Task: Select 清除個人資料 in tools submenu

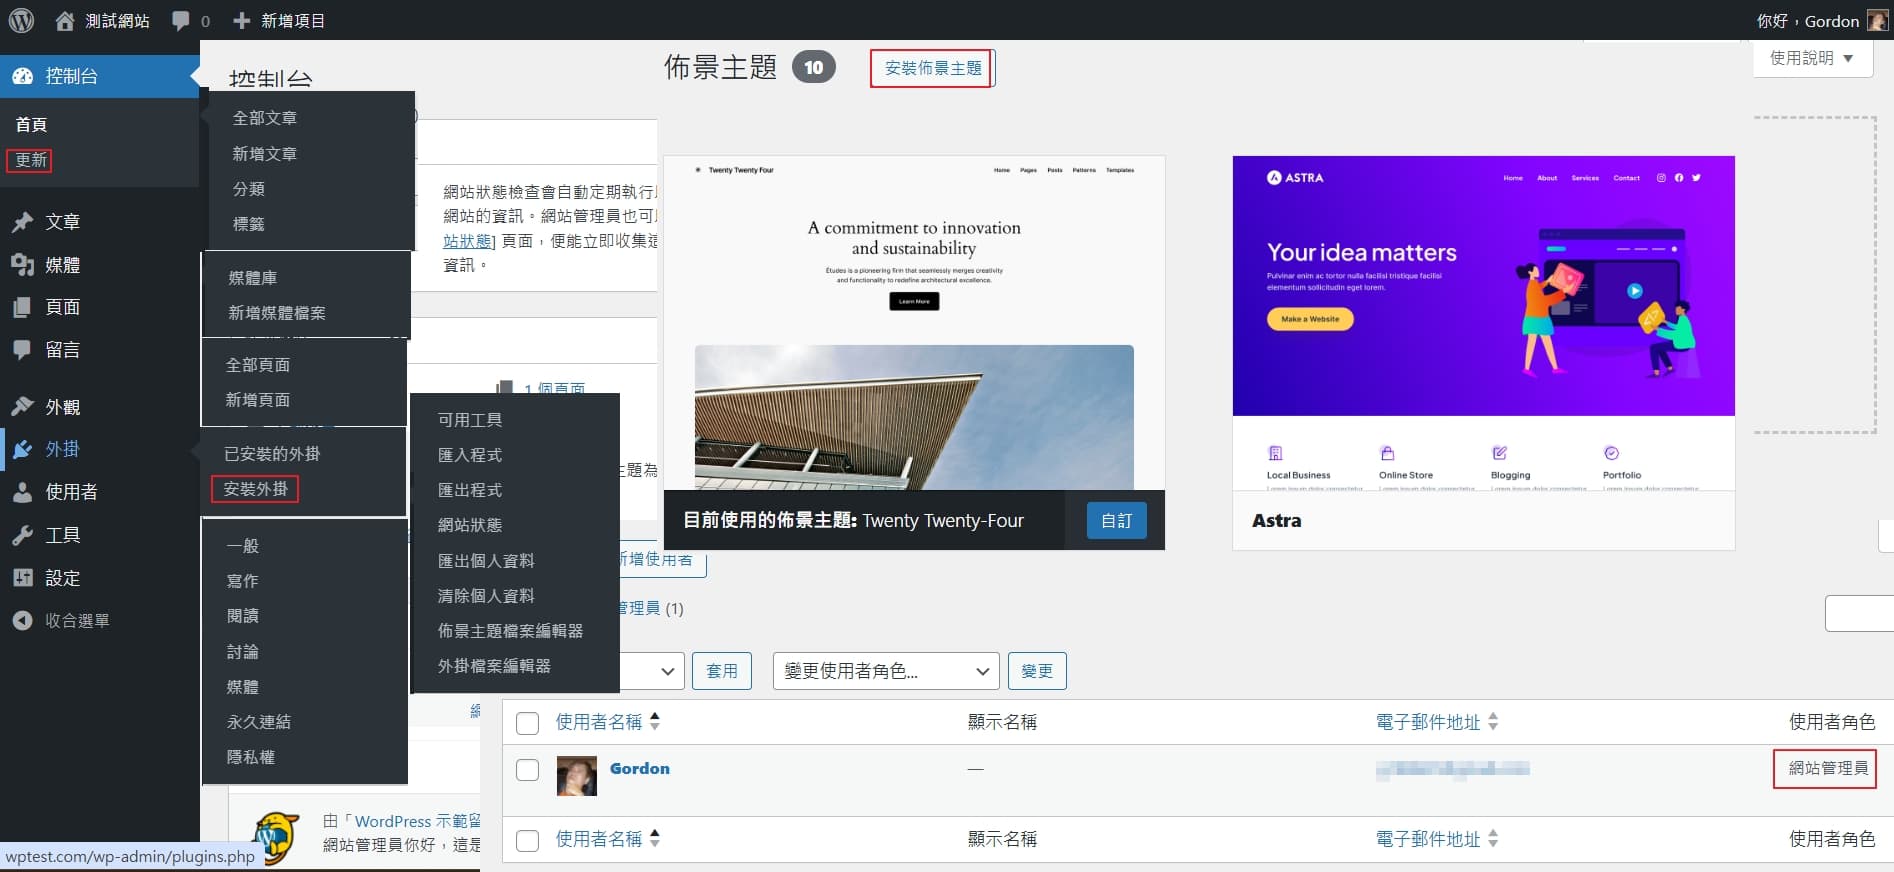Action: (x=486, y=596)
